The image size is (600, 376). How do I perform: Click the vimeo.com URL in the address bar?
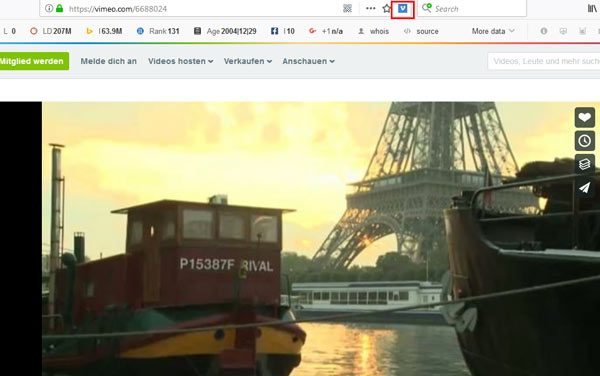(118, 9)
